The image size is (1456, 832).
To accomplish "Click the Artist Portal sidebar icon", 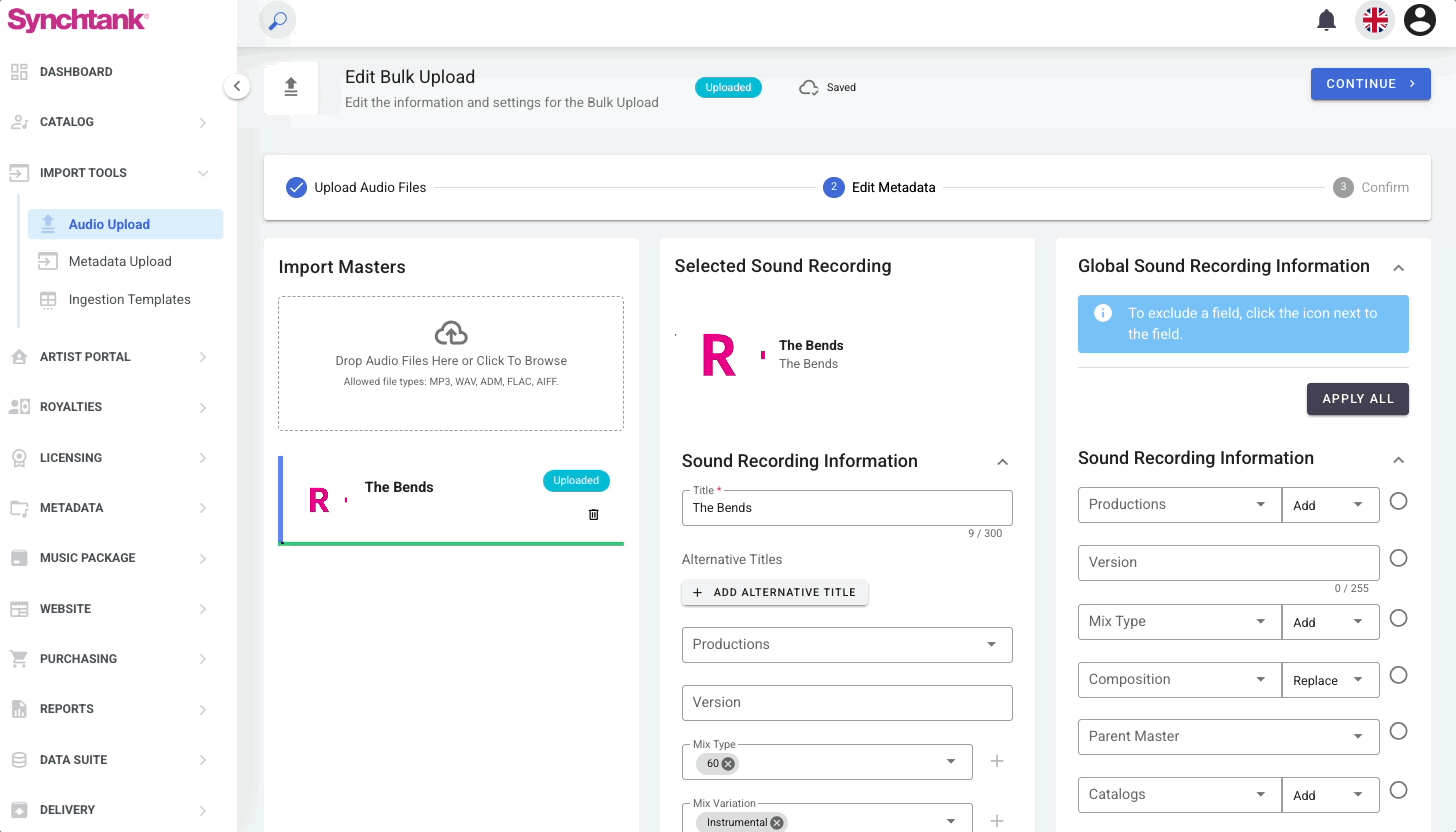I will [19, 357].
